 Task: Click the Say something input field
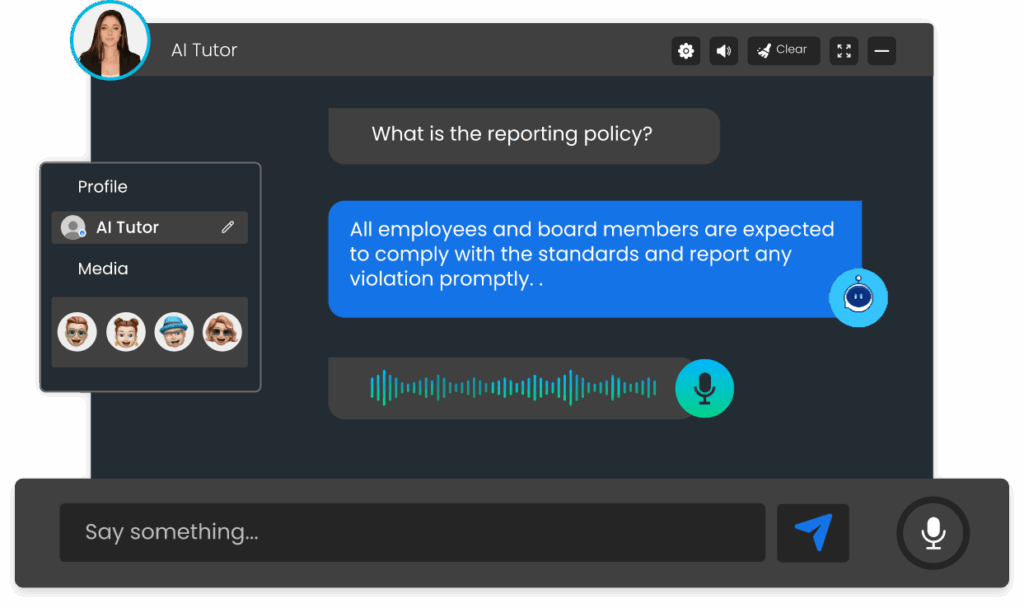click(412, 532)
